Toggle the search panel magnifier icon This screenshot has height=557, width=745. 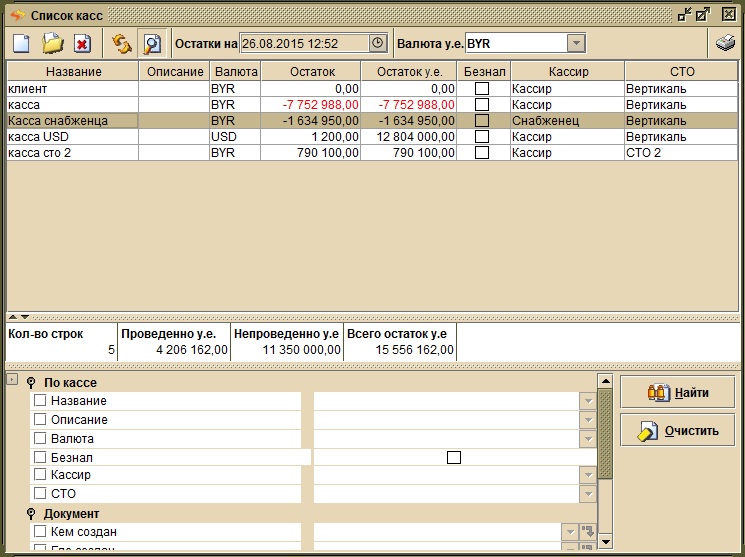click(153, 44)
